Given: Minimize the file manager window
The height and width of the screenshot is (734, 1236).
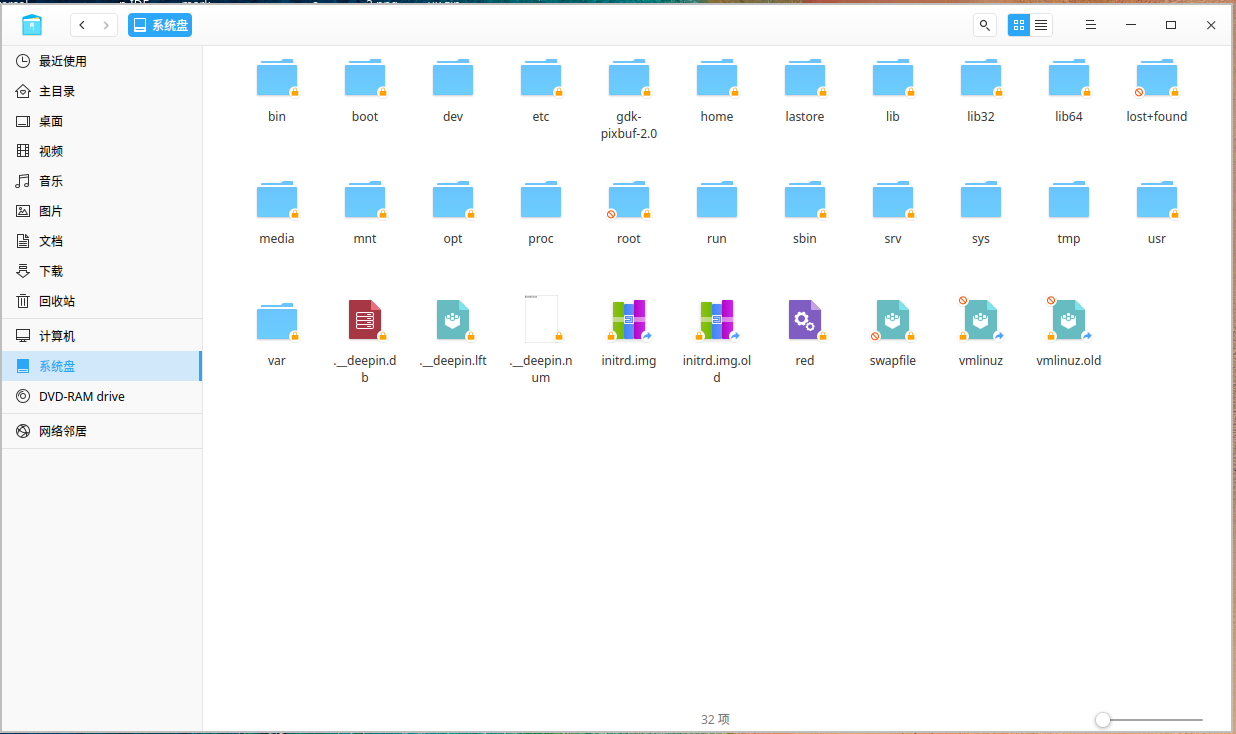Looking at the screenshot, I should (1131, 25).
